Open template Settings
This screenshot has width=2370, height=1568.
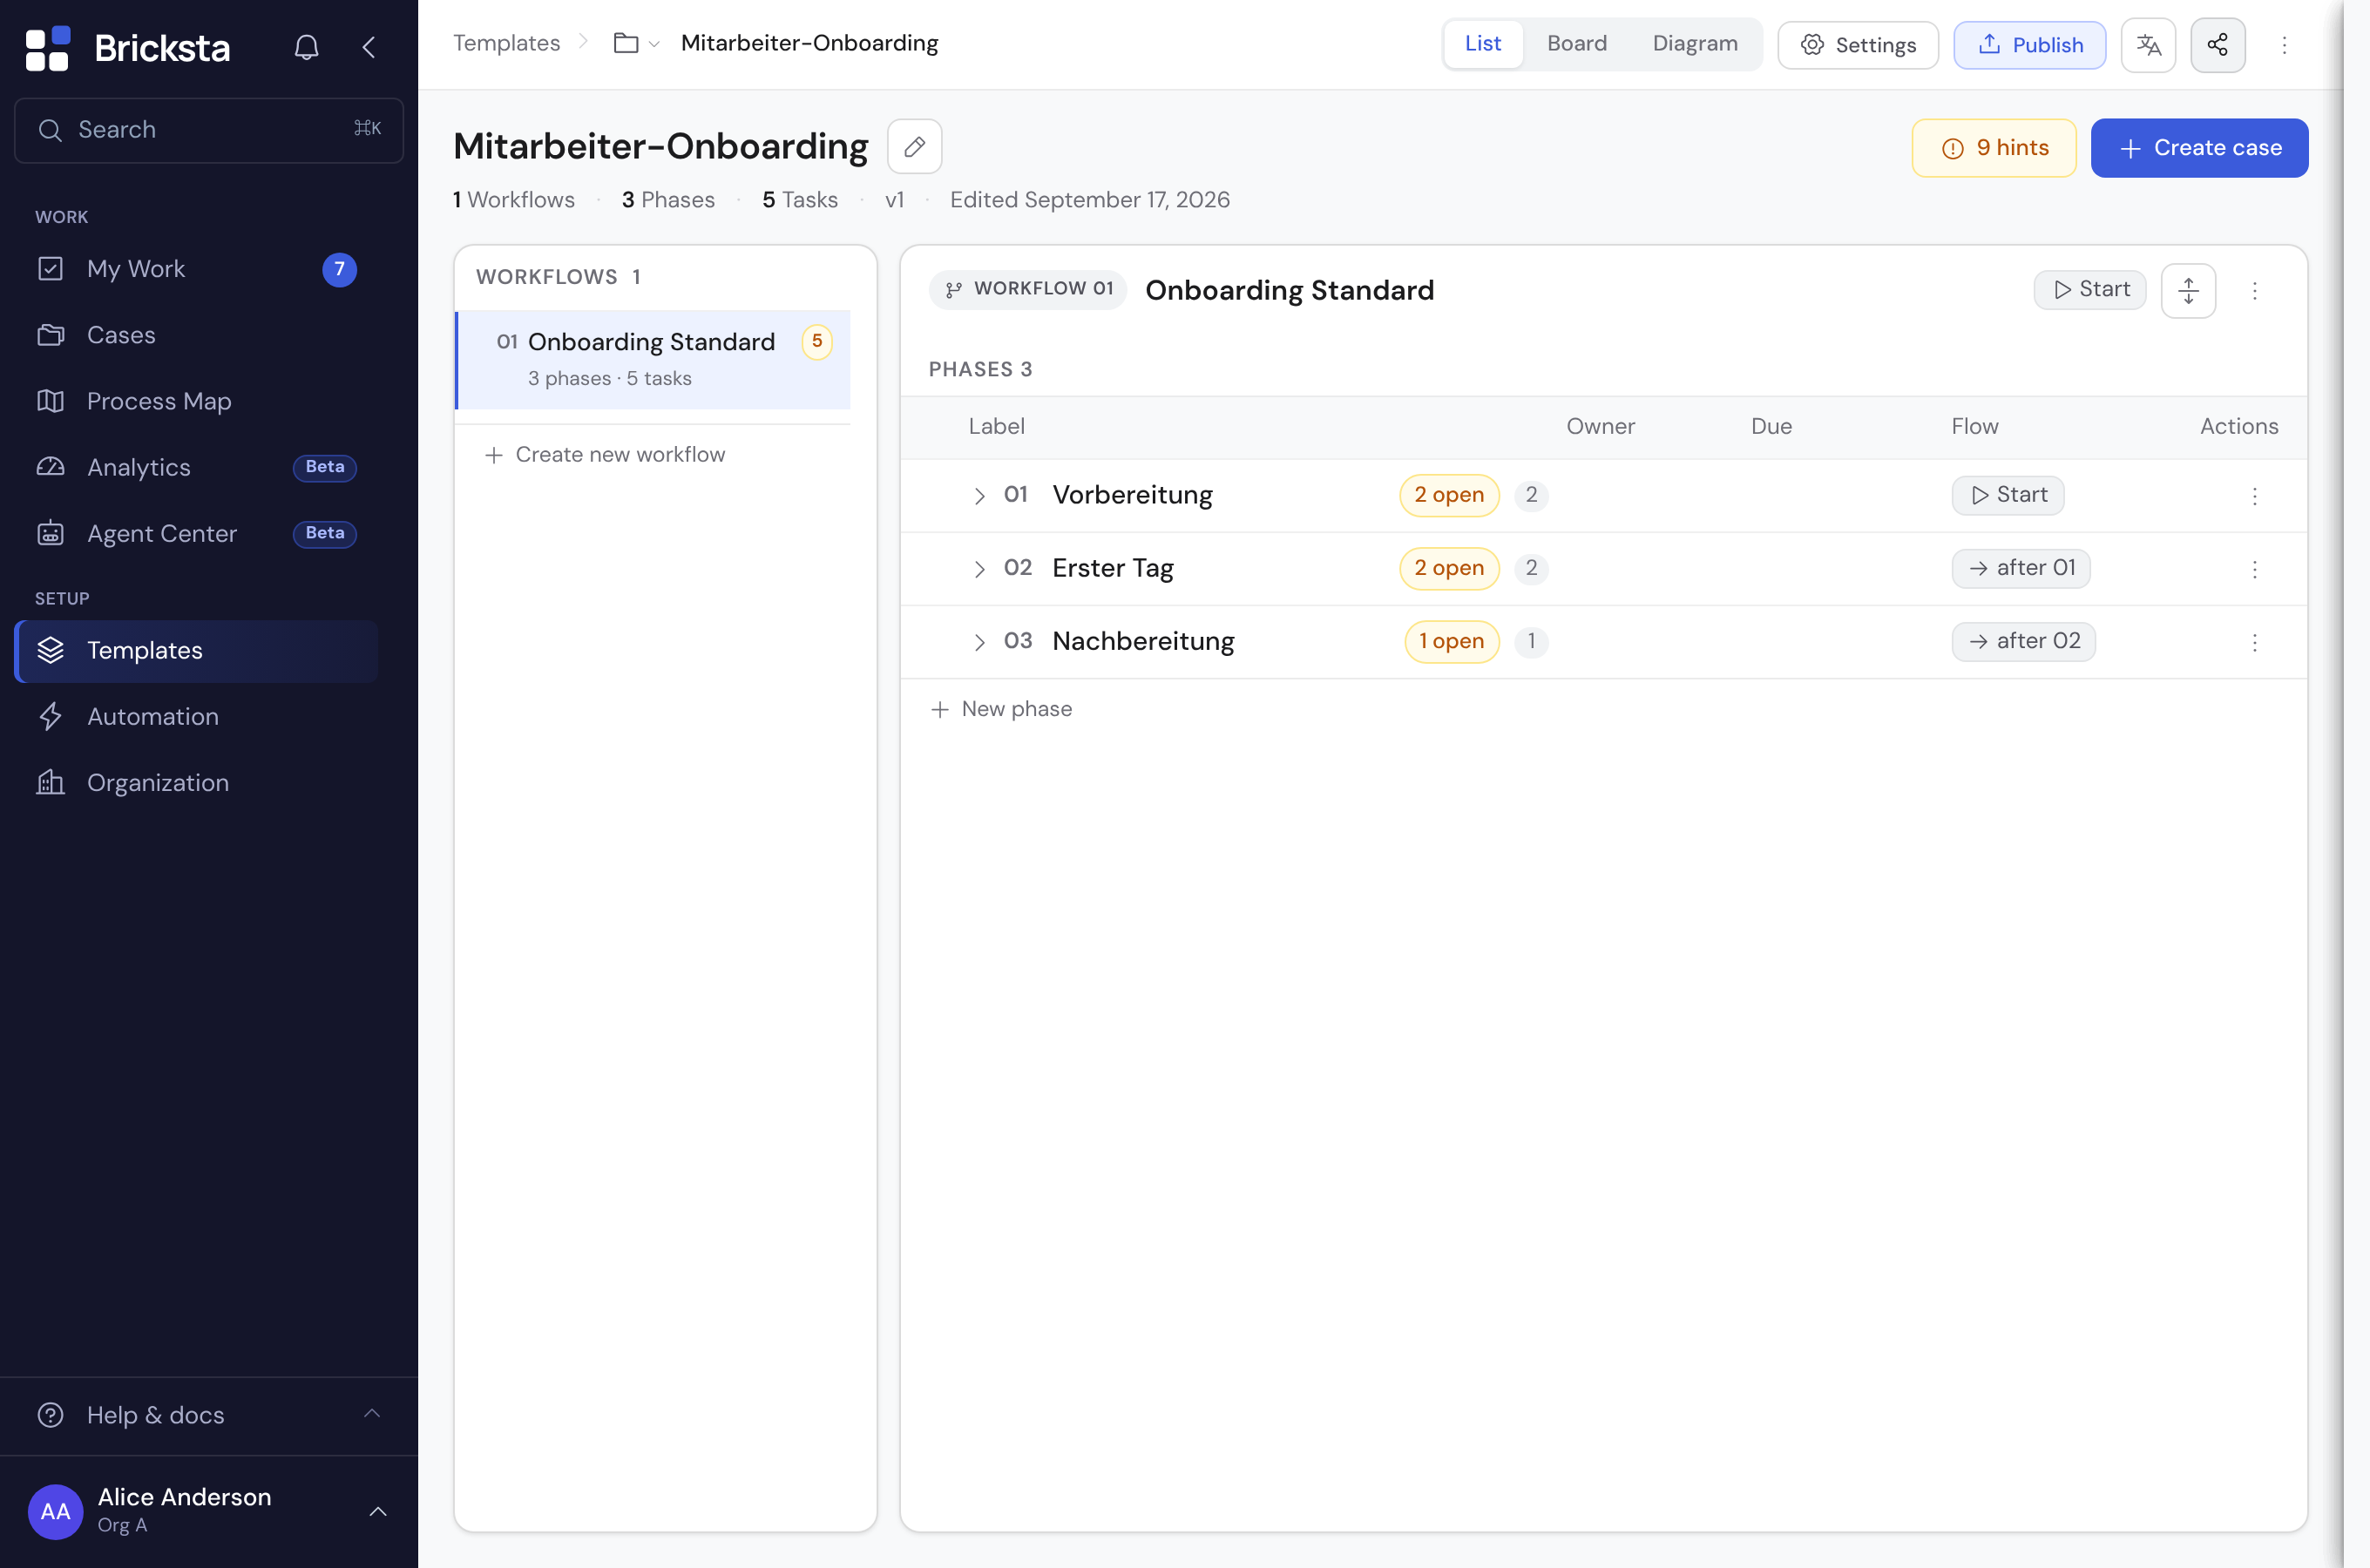[1857, 45]
